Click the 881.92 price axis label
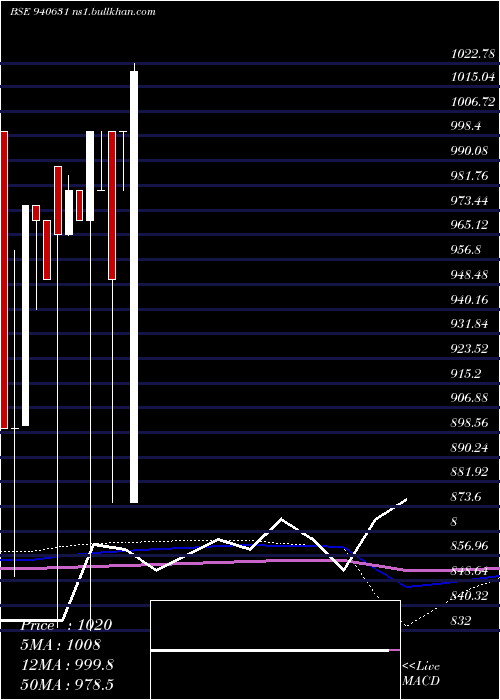The width and height of the screenshot is (500, 700). point(470,472)
